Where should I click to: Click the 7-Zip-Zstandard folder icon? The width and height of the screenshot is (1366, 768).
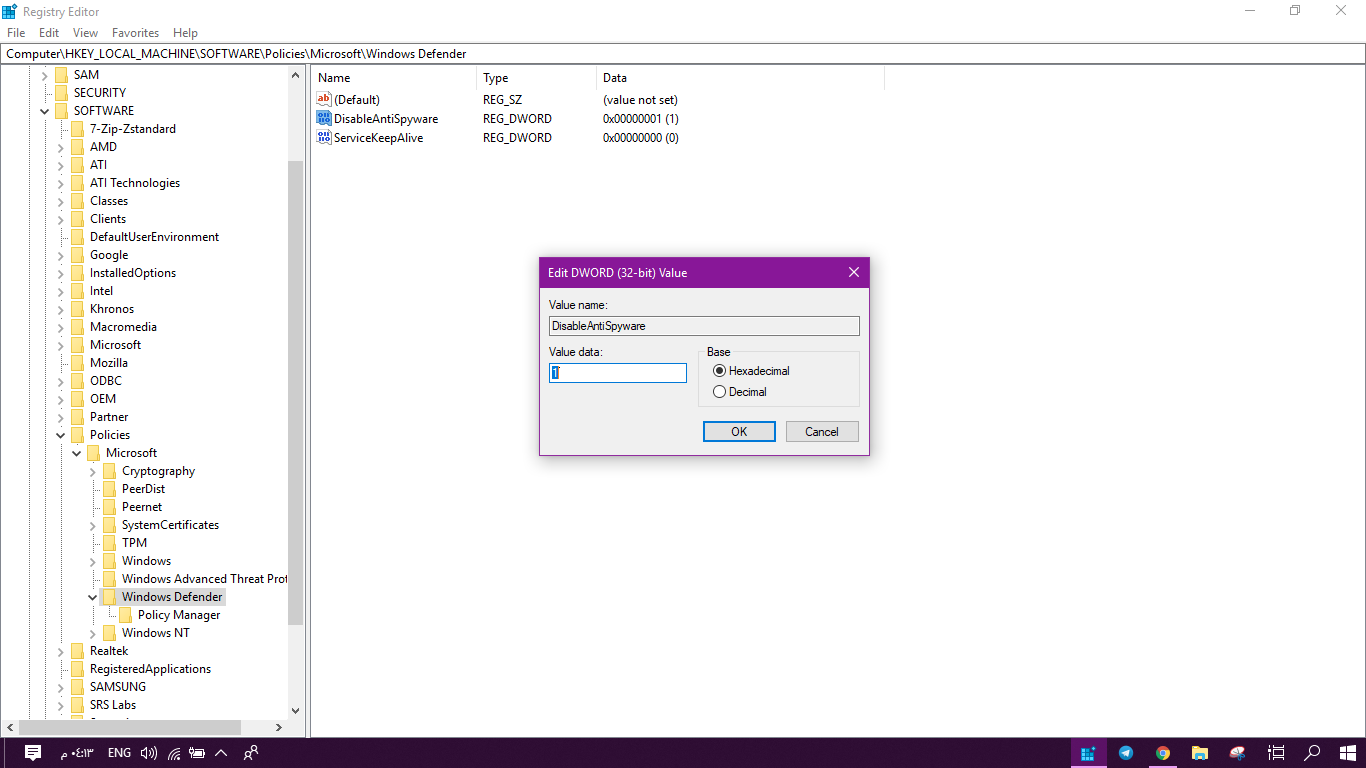tap(77, 129)
